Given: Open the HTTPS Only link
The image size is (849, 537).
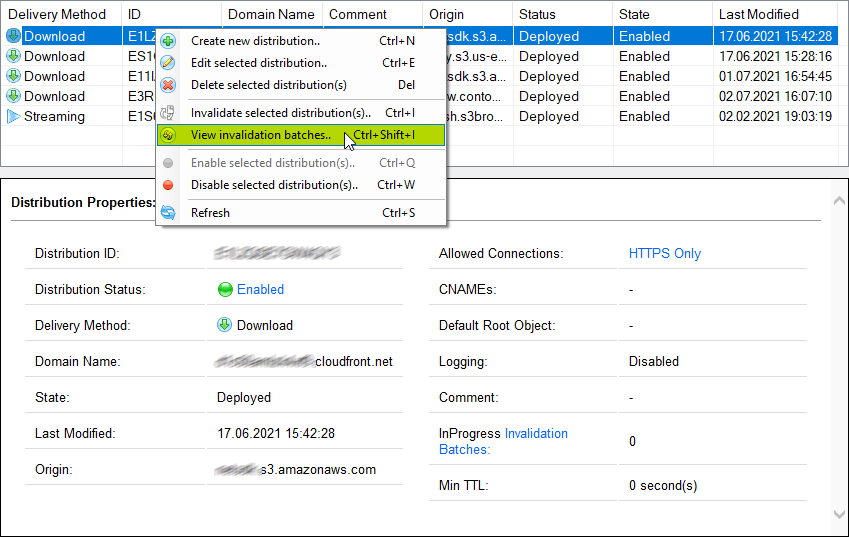Looking at the screenshot, I should (x=665, y=253).
